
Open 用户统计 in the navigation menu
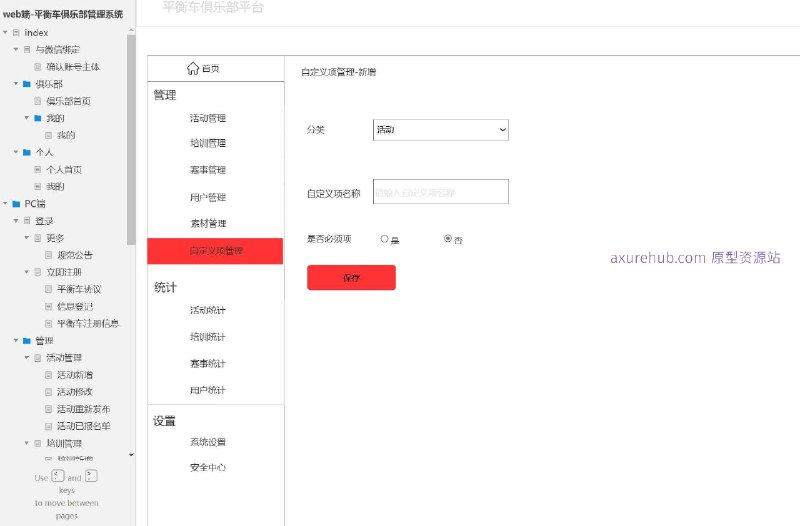point(208,390)
